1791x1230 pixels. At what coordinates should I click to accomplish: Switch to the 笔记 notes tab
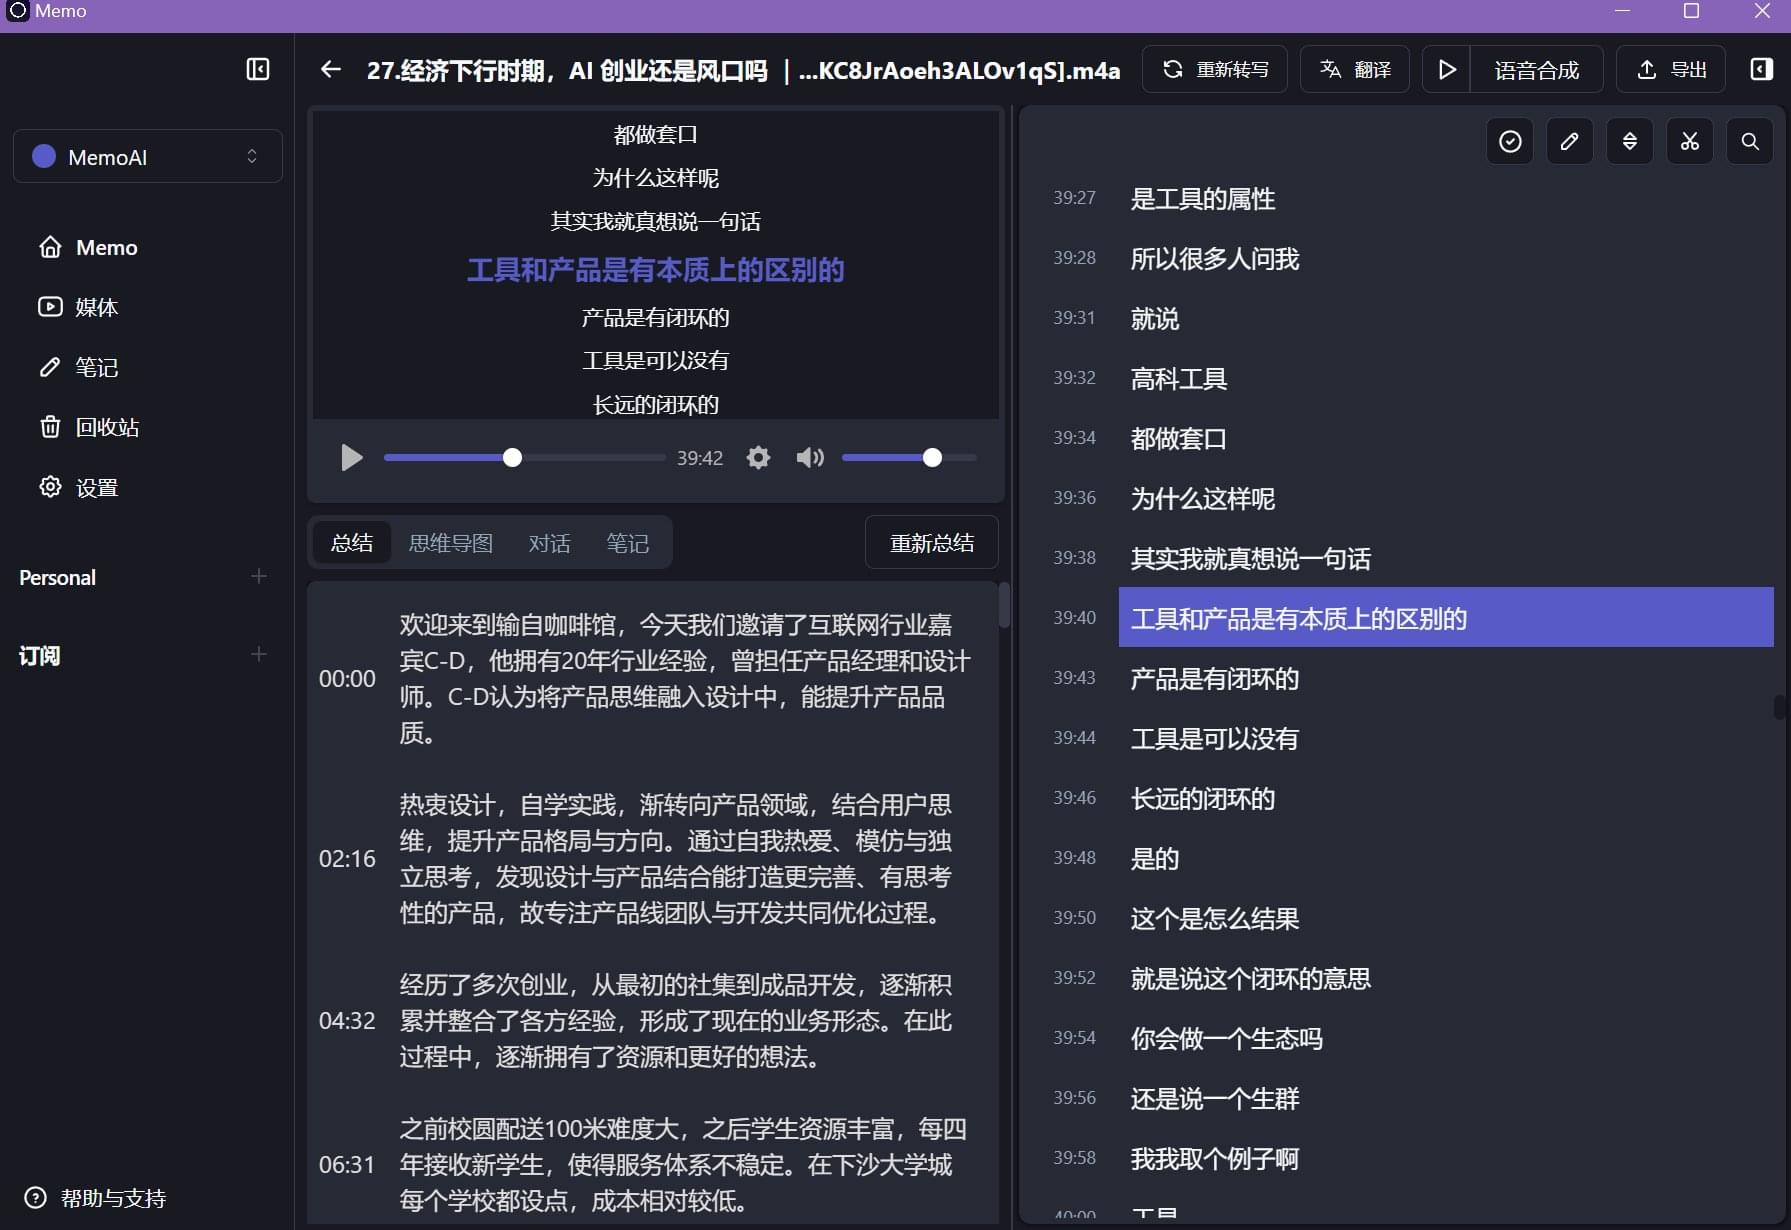pyautogui.click(x=628, y=543)
